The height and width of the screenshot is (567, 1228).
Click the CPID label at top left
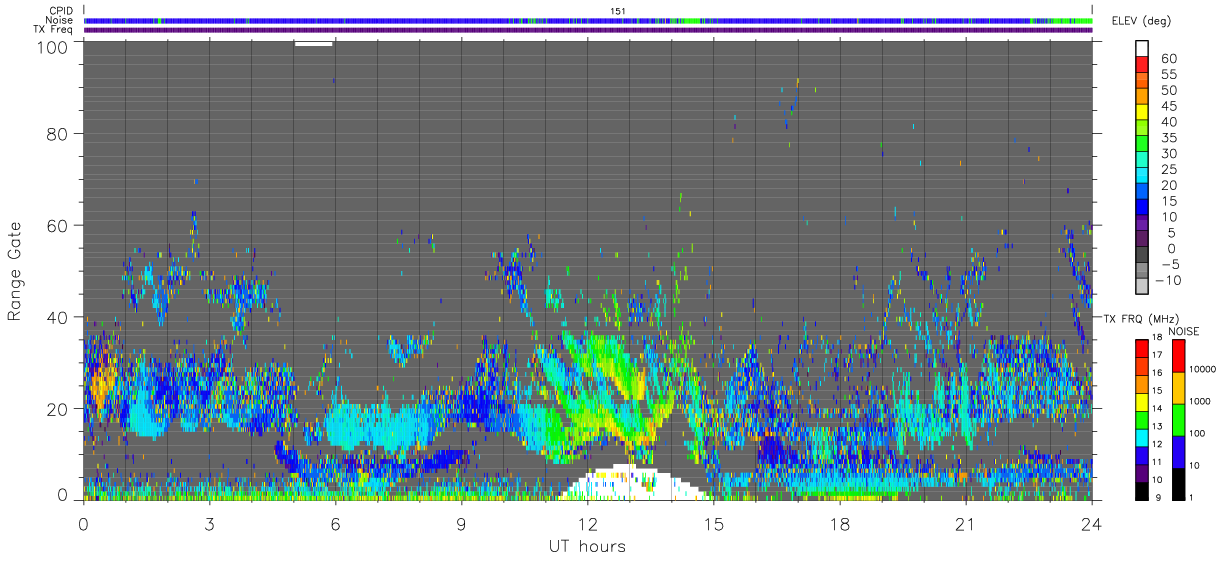pos(61,11)
